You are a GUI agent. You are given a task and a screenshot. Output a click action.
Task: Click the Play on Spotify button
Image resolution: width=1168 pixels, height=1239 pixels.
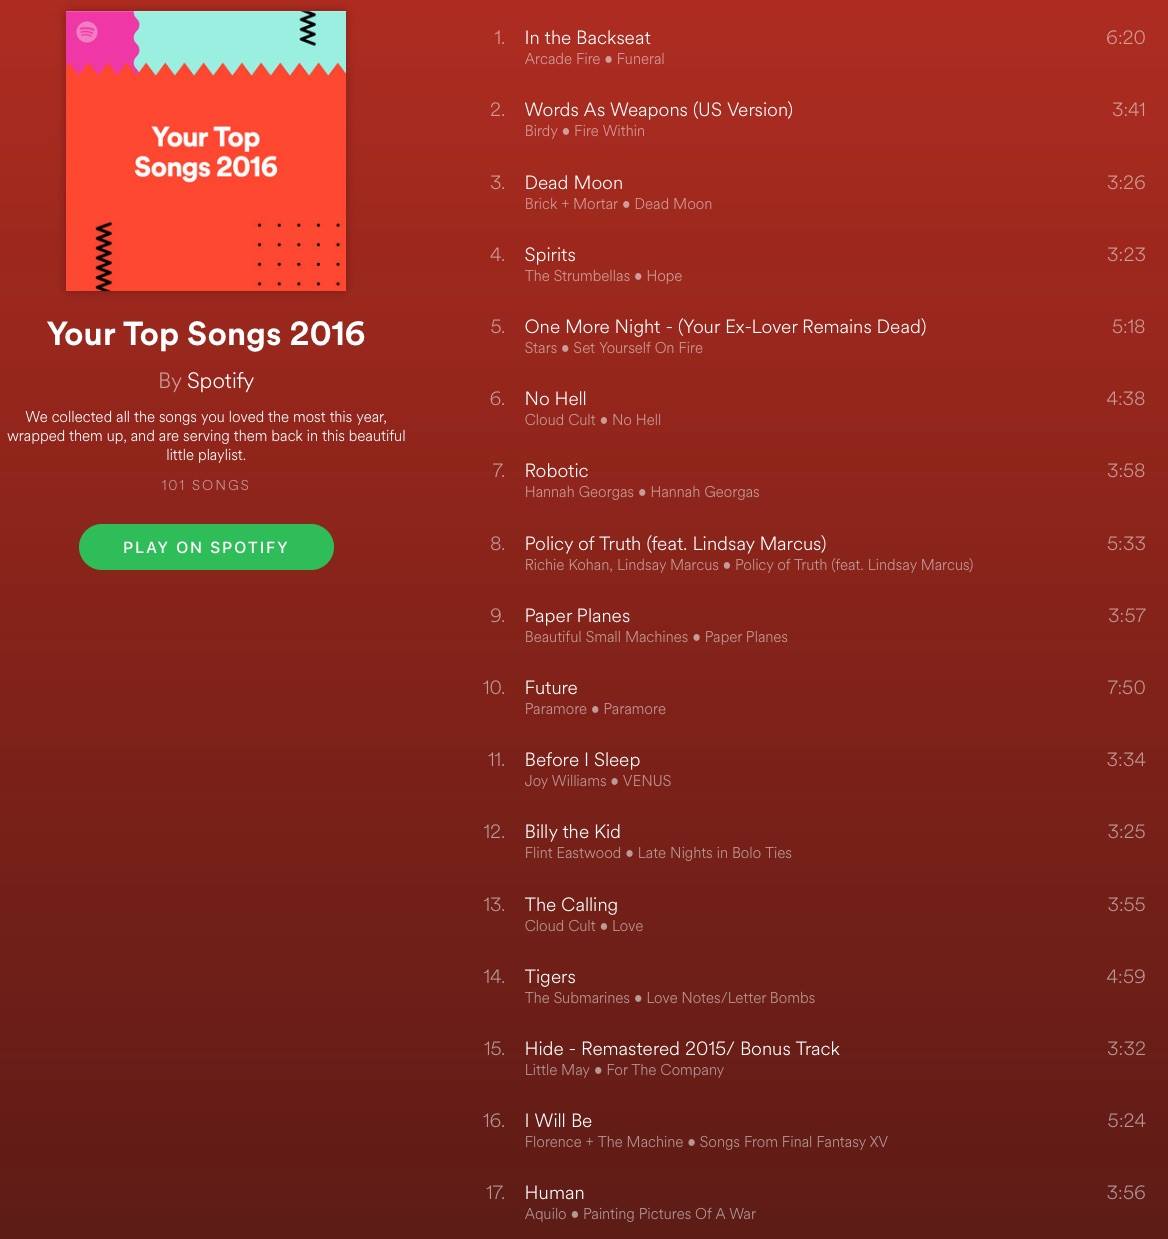click(x=206, y=547)
